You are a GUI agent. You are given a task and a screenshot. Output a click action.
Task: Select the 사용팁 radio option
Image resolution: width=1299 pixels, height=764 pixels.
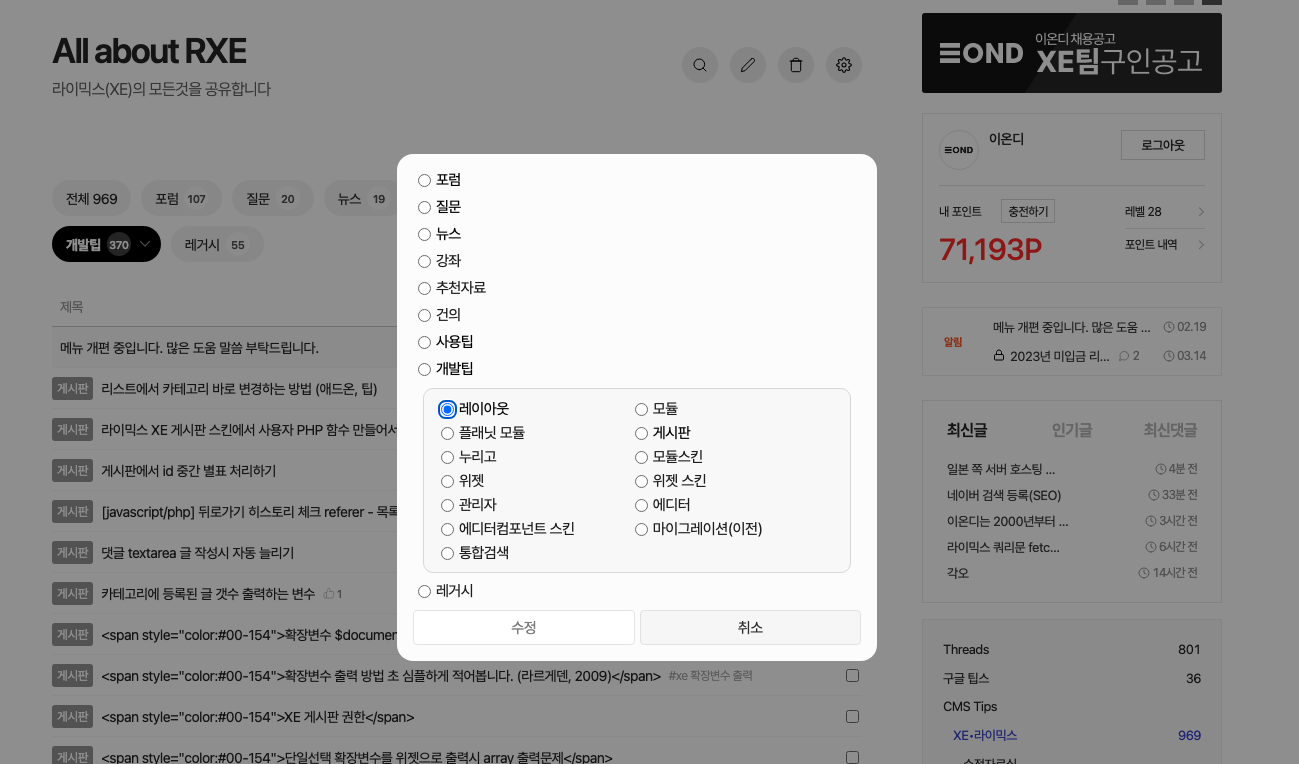point(424,342)
